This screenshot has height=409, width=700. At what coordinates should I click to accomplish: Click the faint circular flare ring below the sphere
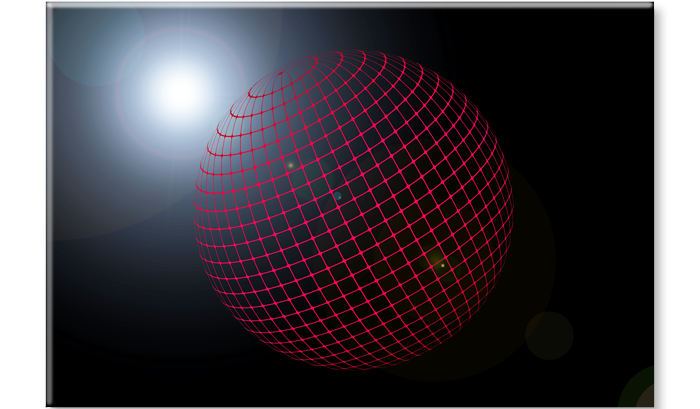[549, 335]
